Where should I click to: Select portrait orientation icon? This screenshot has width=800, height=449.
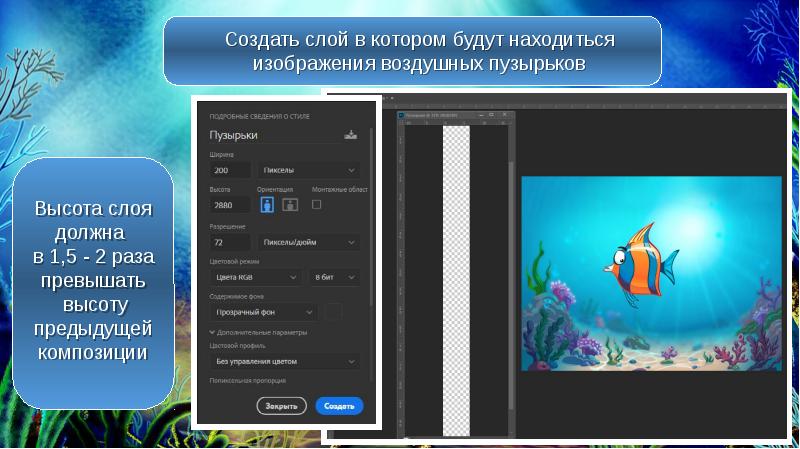coord(268,204)
